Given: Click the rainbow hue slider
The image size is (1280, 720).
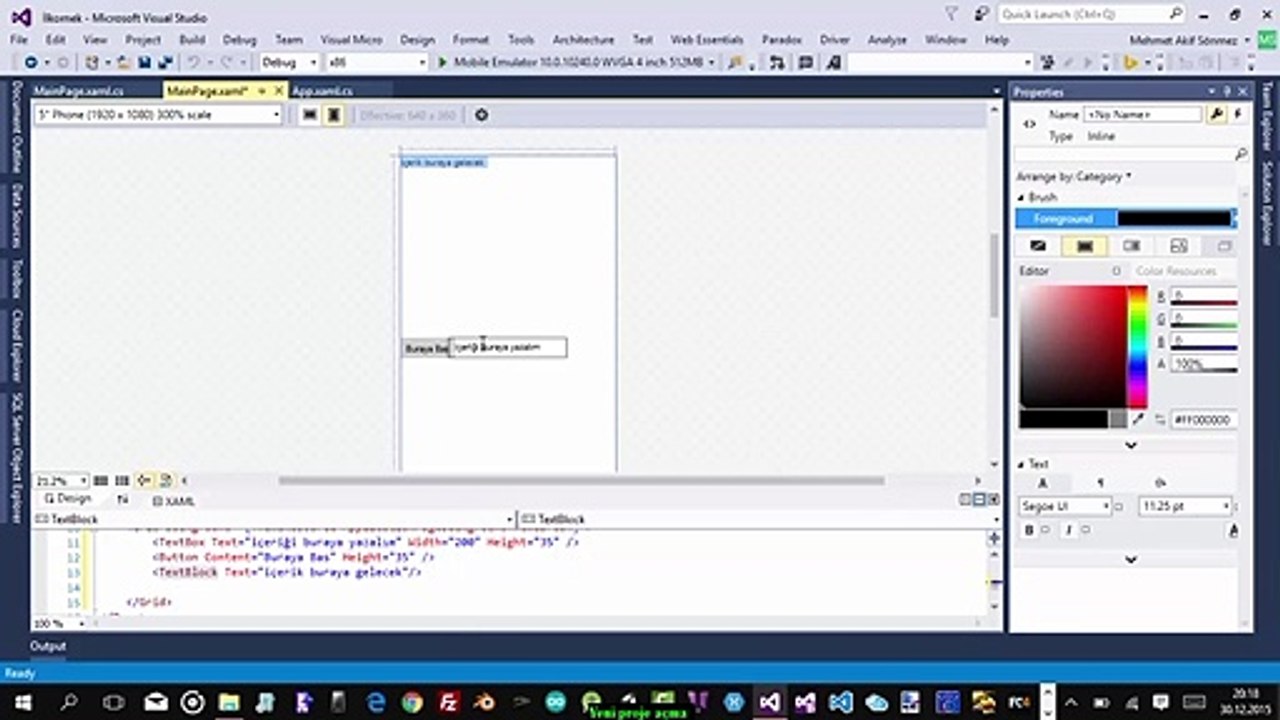Looking at the screenshot, I should click(x=1137, y=346).
